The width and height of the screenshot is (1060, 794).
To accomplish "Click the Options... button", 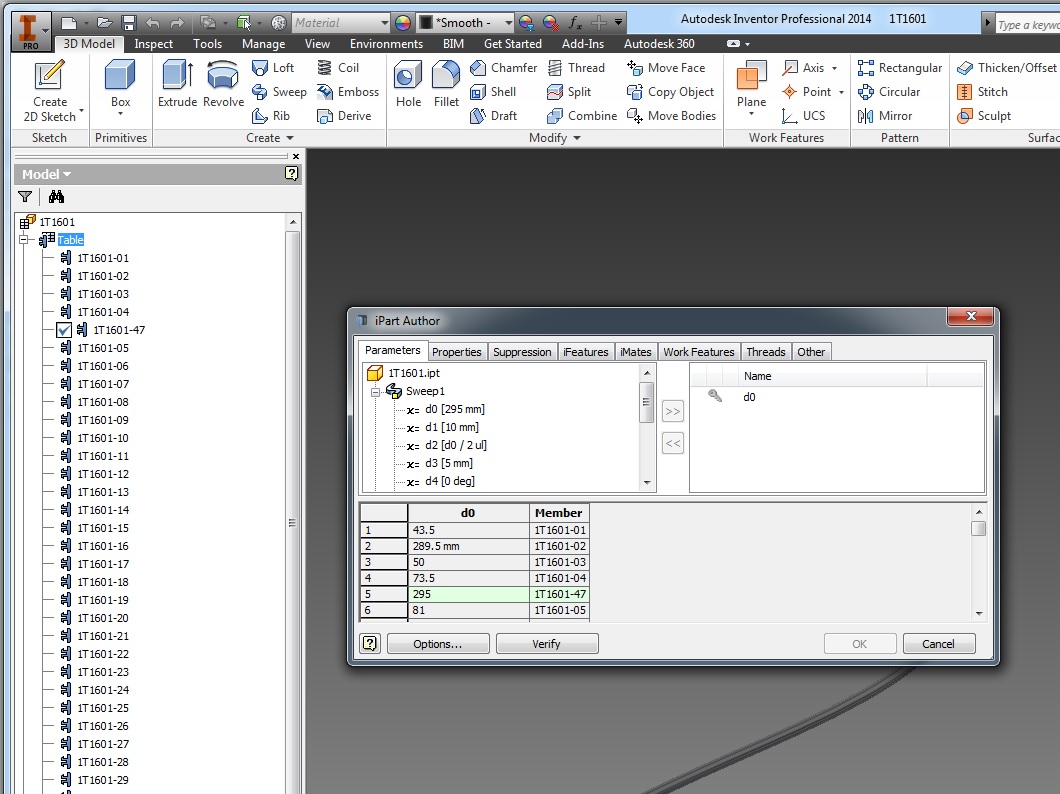I will (x=438, y=644).
